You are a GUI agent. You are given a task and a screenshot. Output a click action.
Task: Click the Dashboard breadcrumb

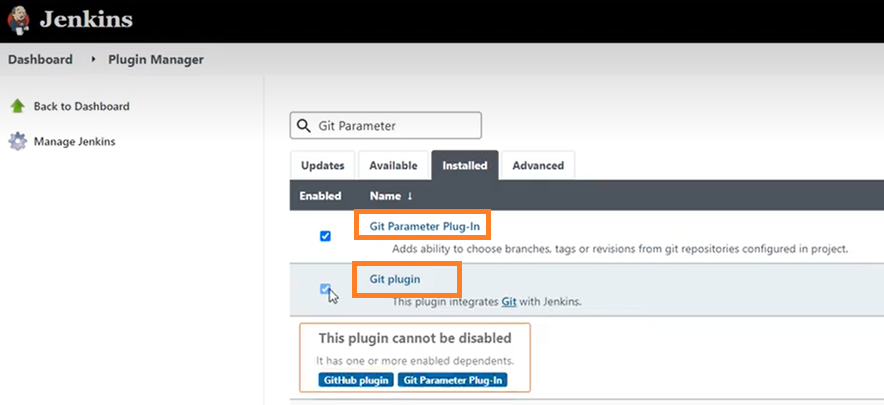pyautogui.click(x=40, y=59)
